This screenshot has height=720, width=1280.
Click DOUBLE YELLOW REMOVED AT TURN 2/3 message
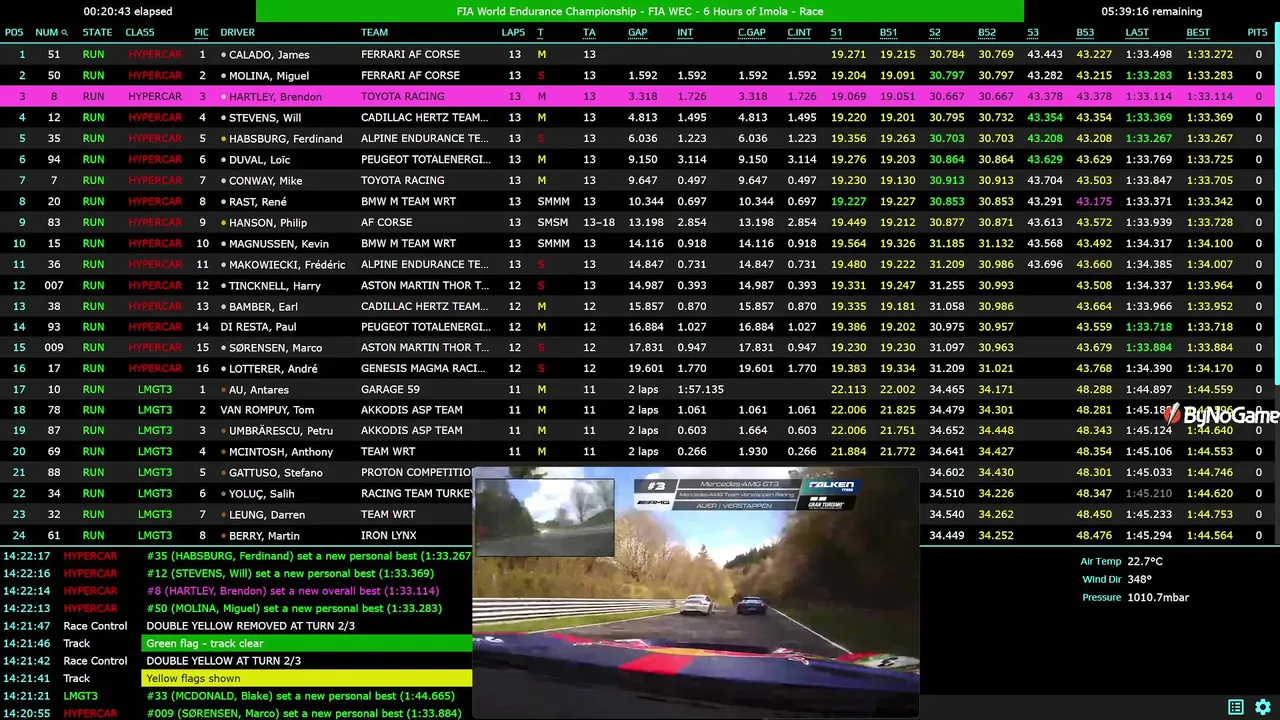[x=250, y=626]
